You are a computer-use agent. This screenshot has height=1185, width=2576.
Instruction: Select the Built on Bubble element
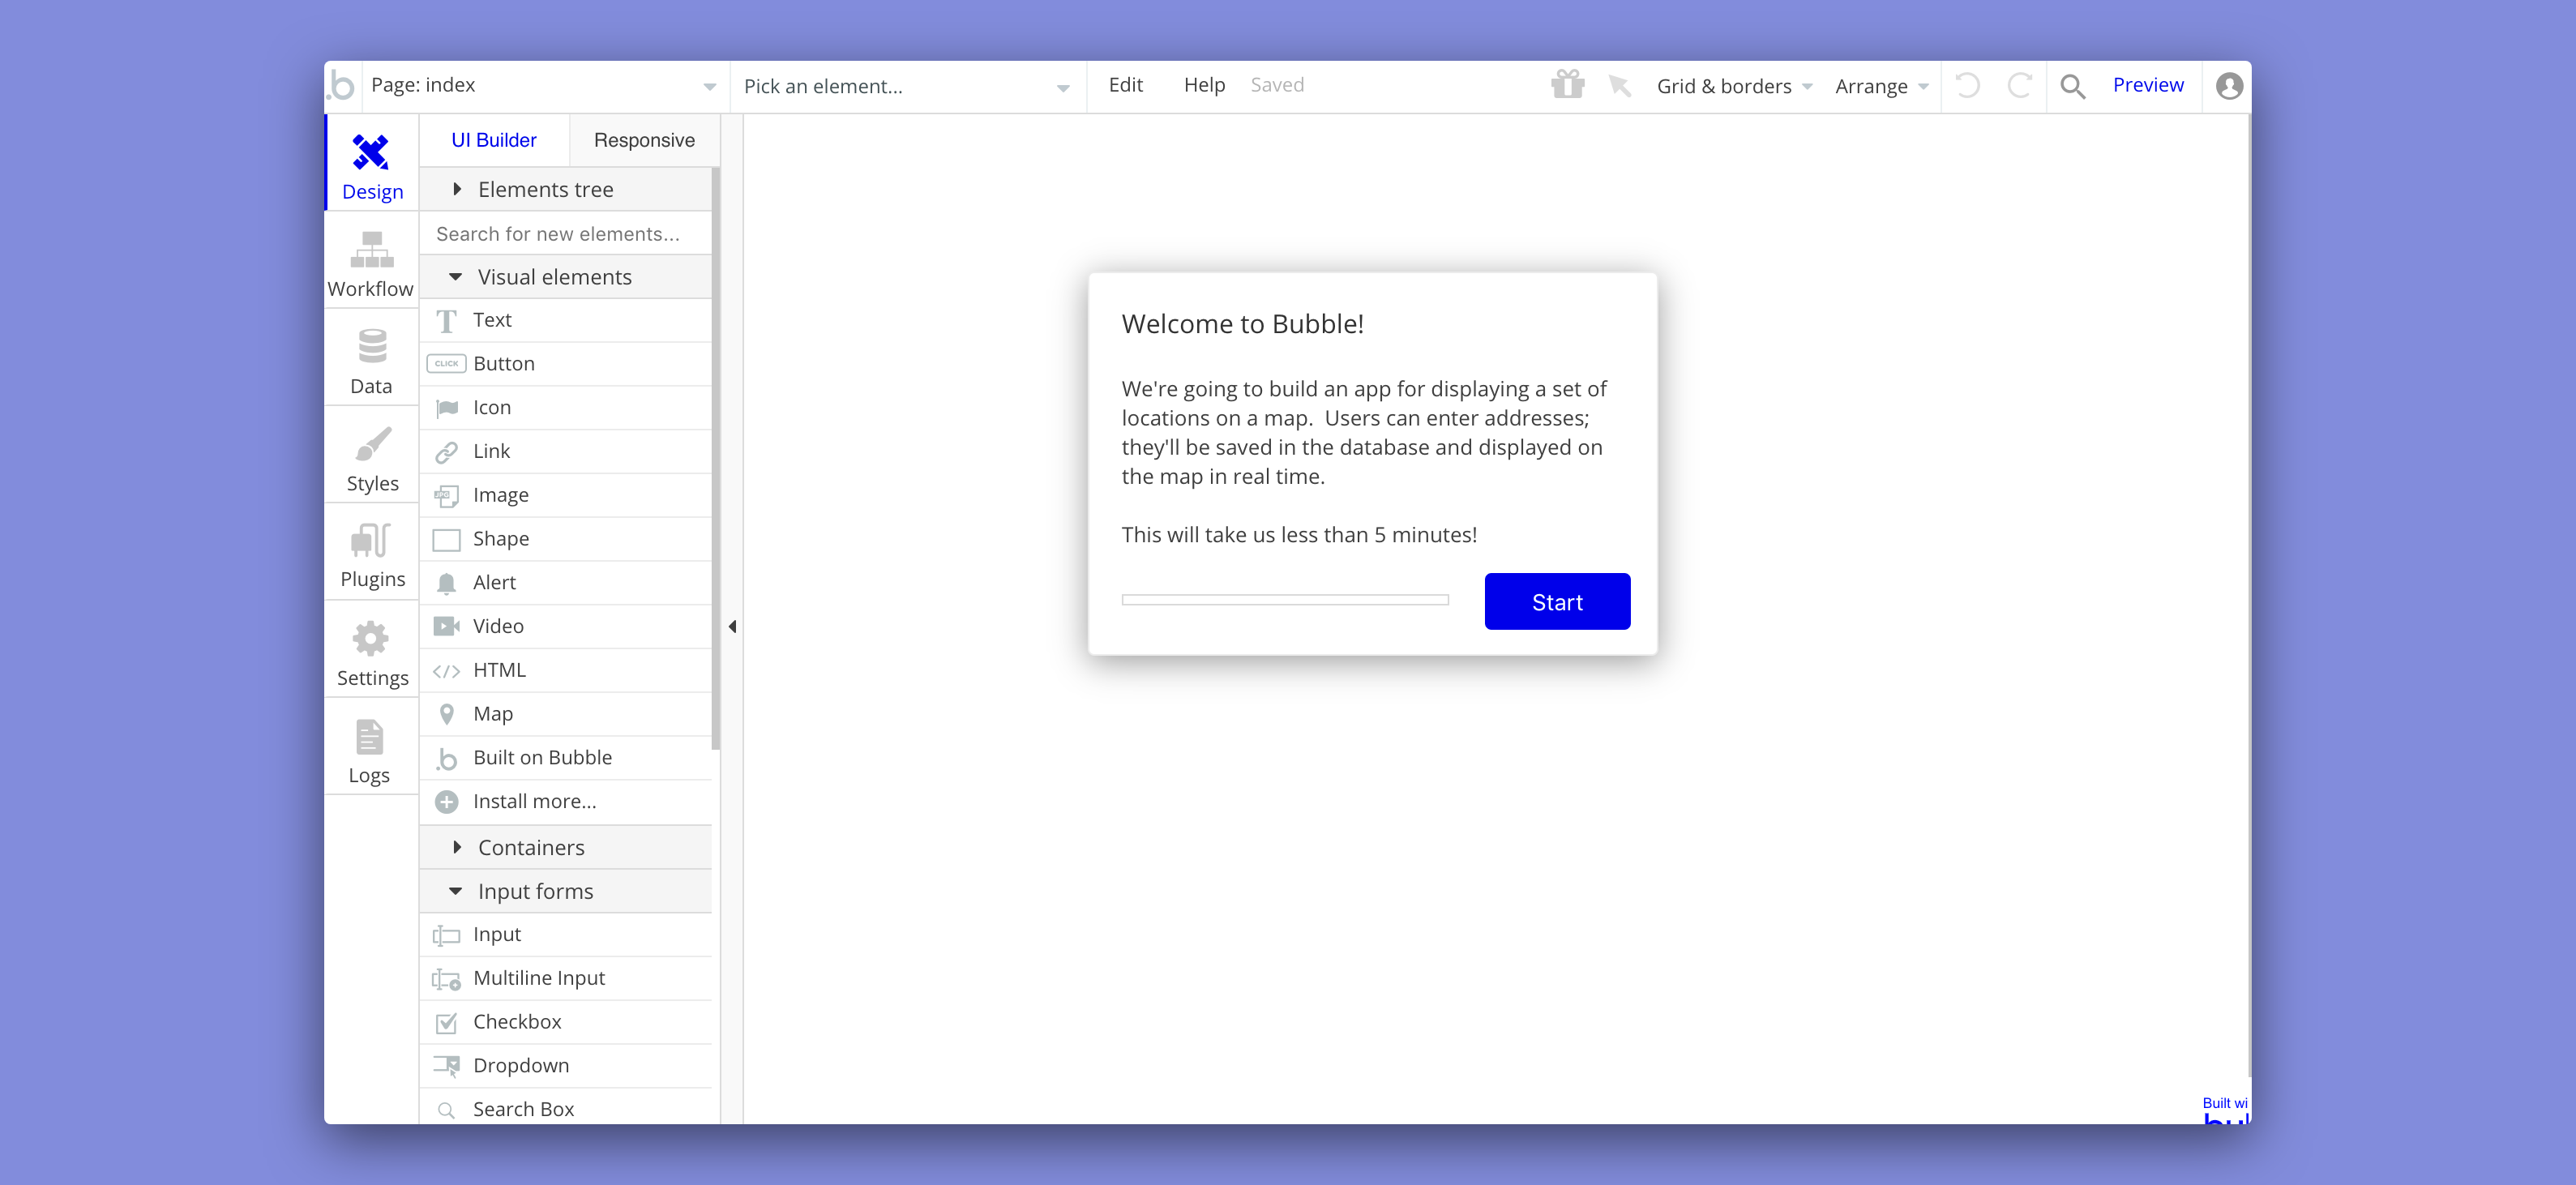click(x=566, y=758)
